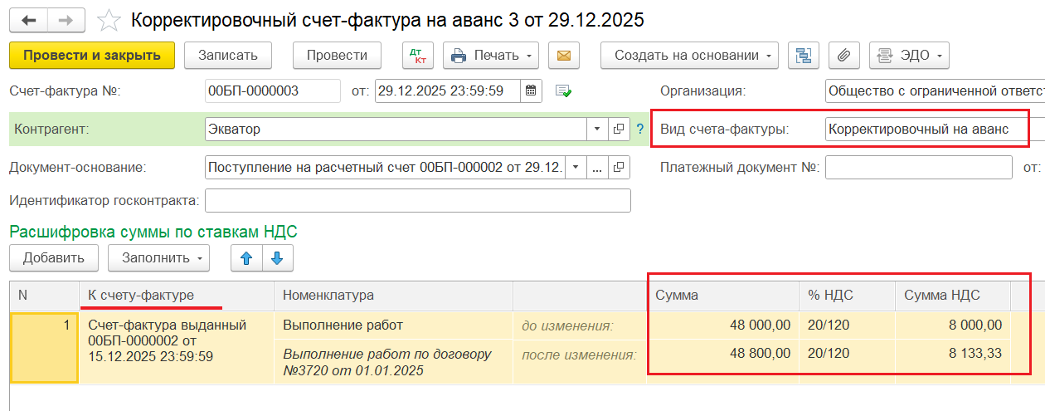This screenshot has height=412, width=1045.
Task: Go forward using the right arrow
Action: click(66, 20)
